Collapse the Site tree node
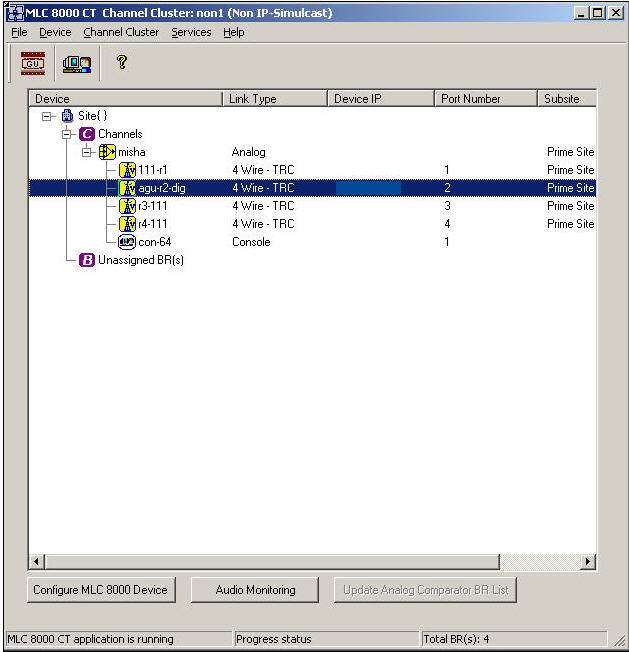Screen dimensions: 629x652 47,116
